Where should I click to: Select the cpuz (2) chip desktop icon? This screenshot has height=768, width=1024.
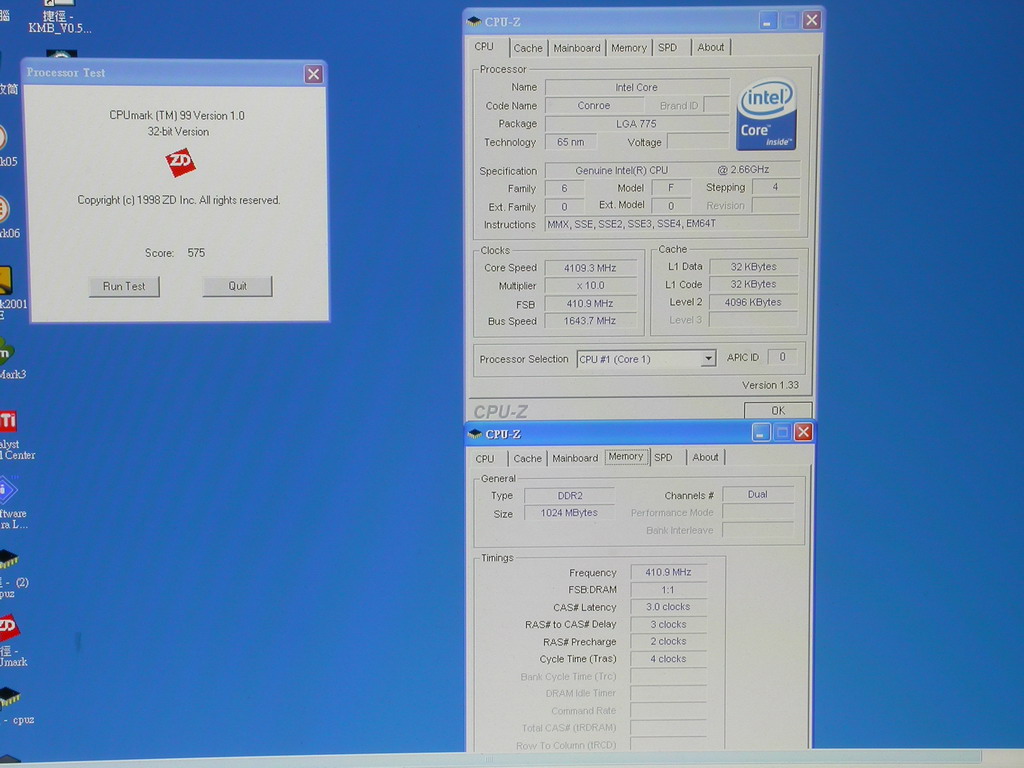click(13, 575)
